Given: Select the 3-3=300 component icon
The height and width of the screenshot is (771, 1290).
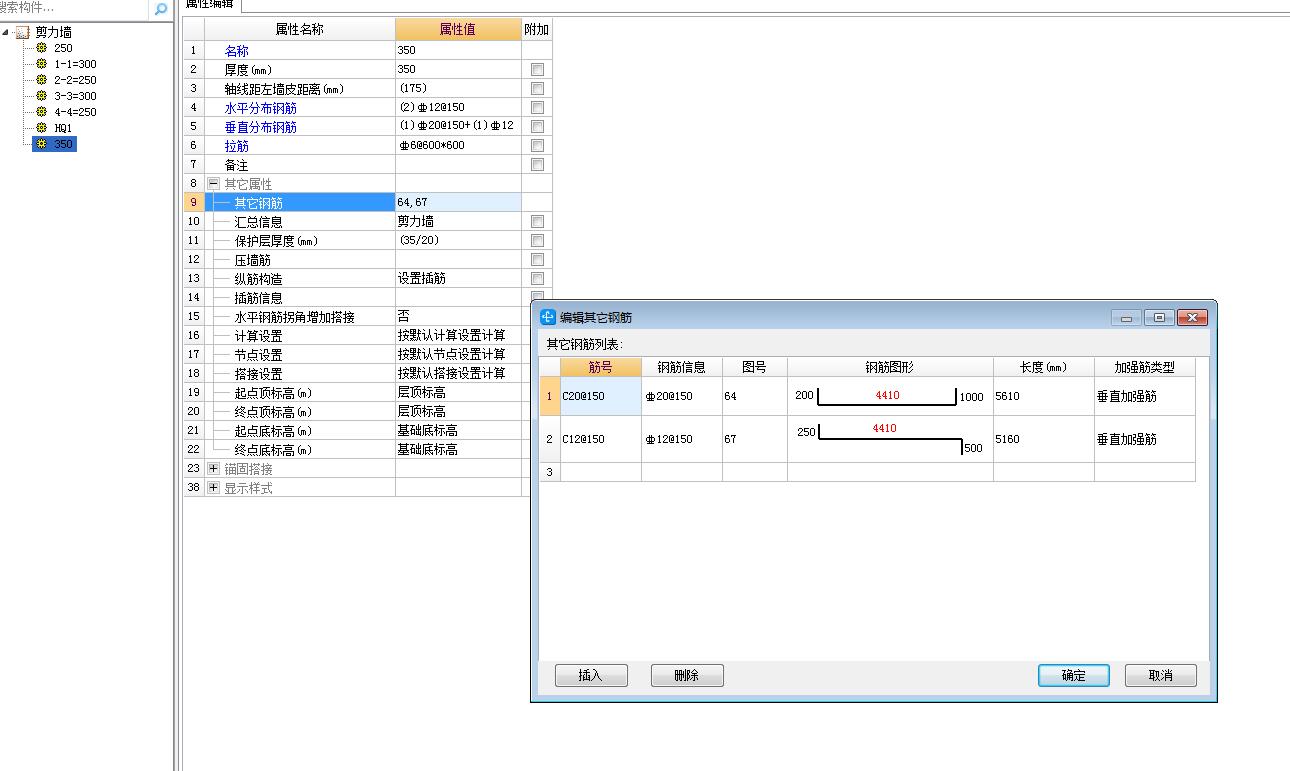Looking at the screenshot, I should click(x=41, y=96).
